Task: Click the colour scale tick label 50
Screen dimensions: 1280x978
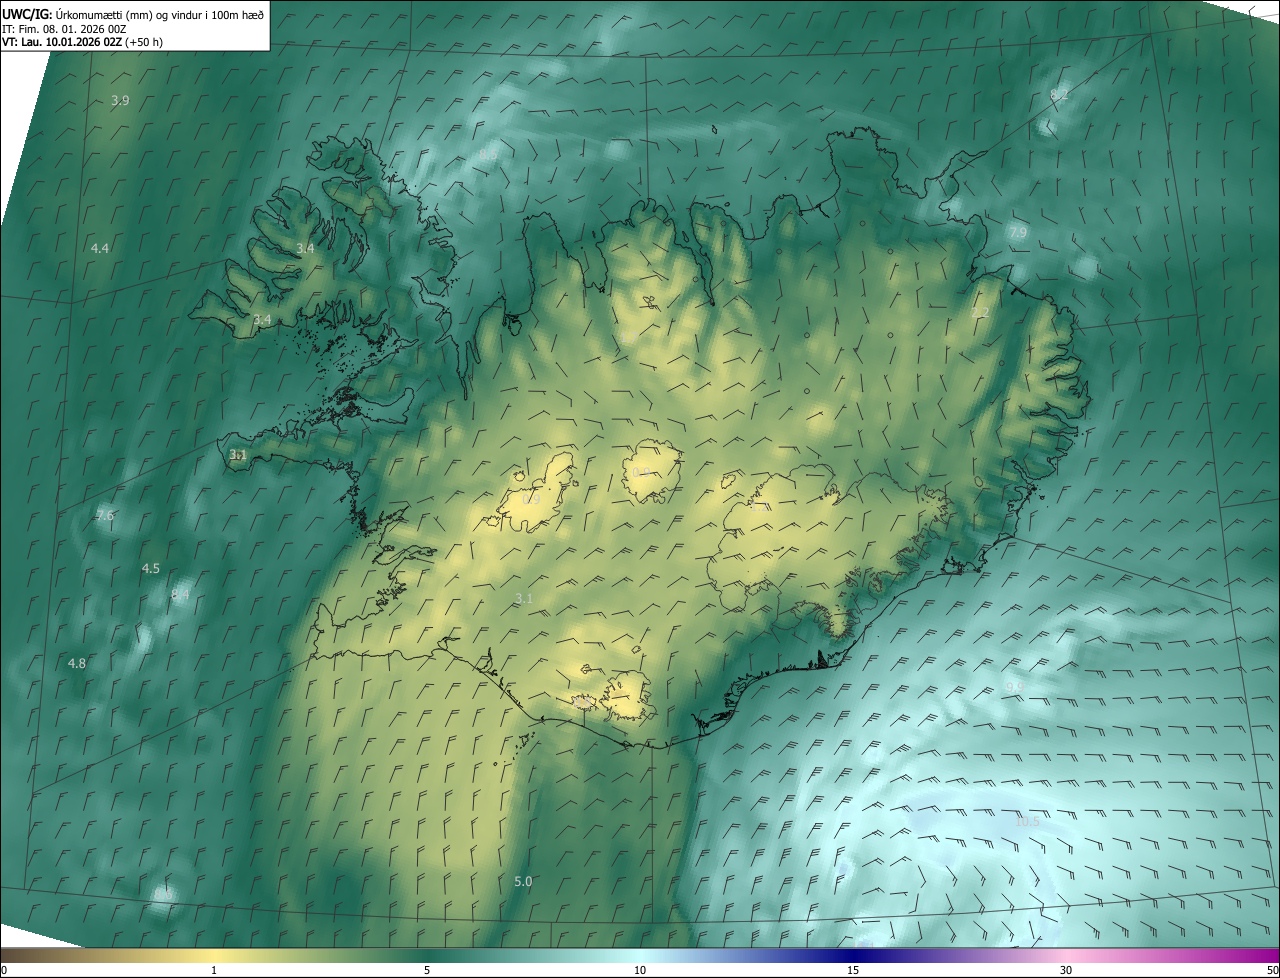Action: [1272, 970]
